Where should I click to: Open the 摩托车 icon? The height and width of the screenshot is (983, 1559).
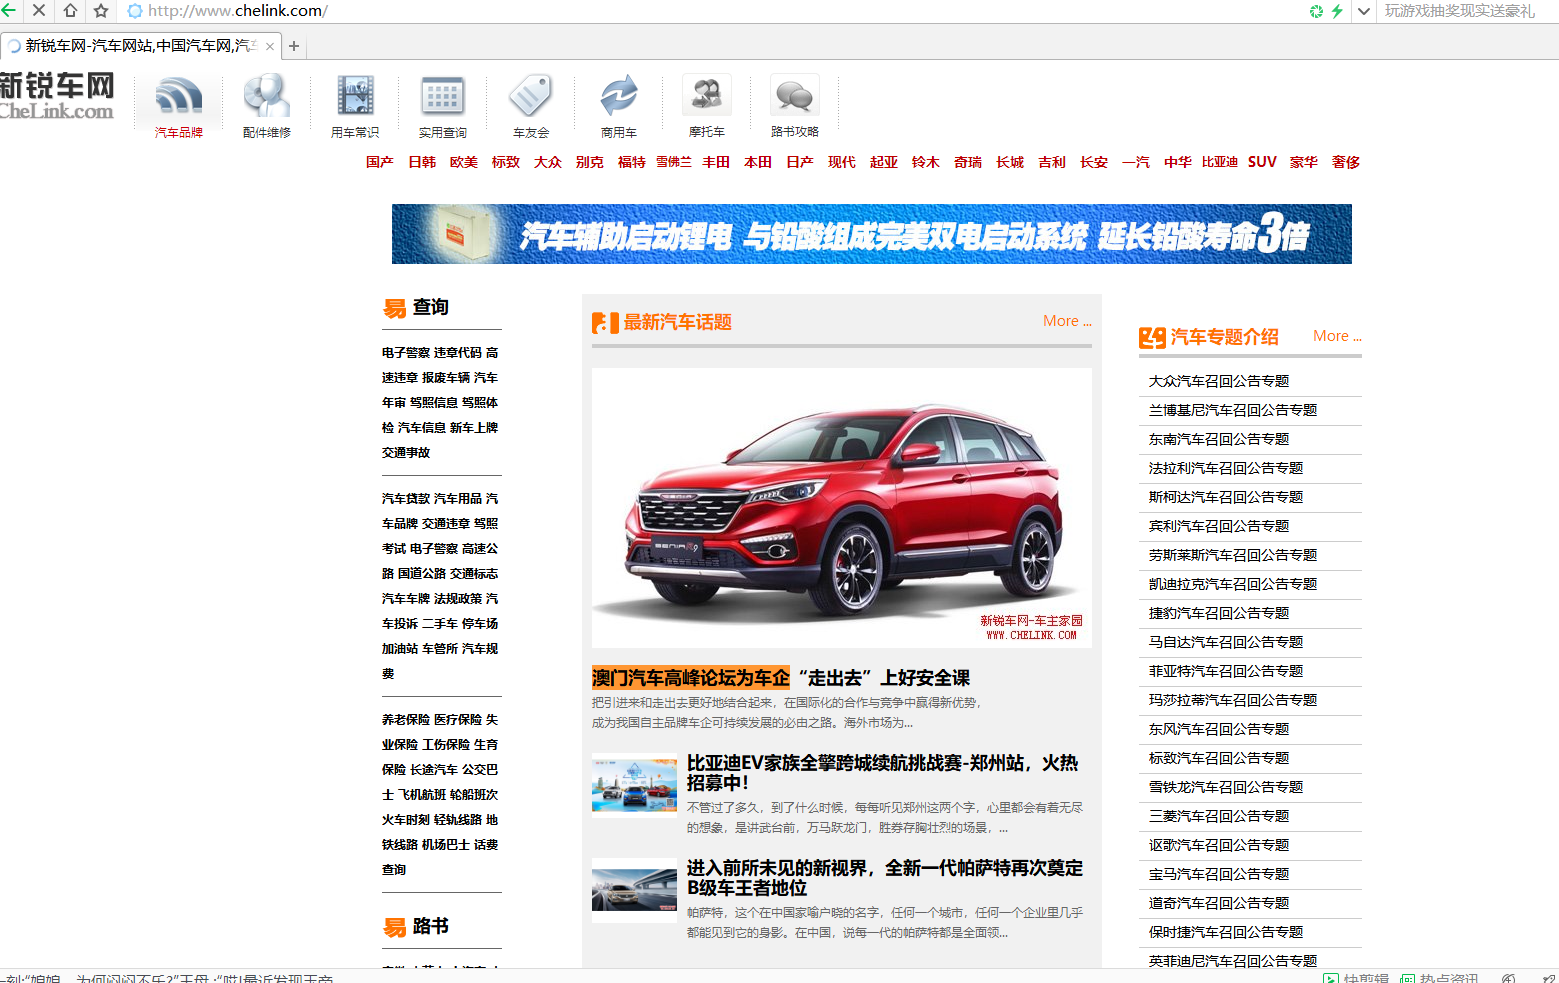pos(707,97)
